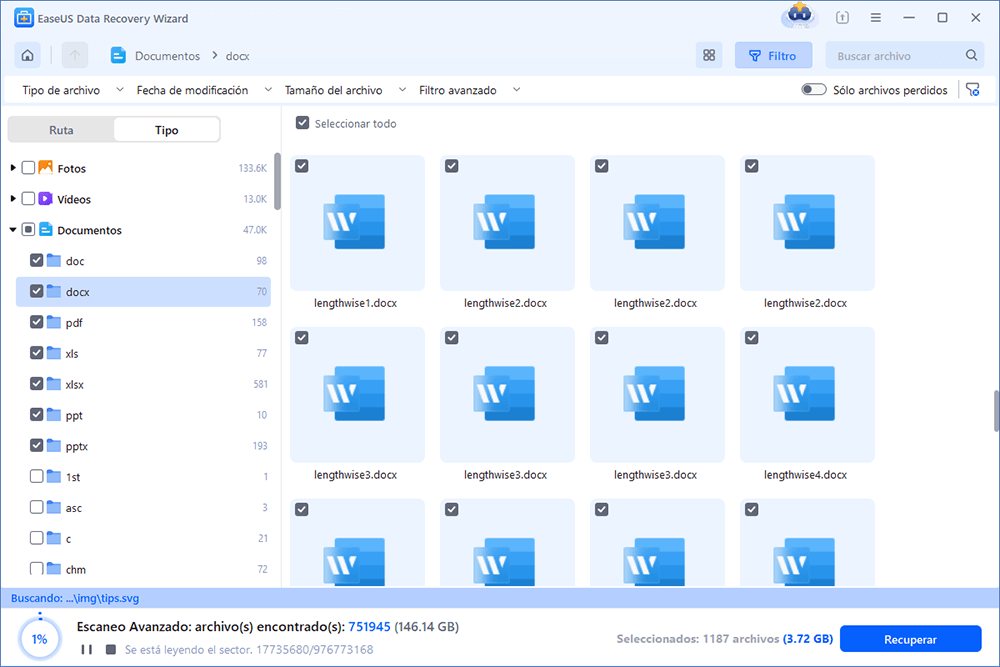Click the 3.72 GB selected size text
Screen dimensions: 1000x667
point(807,638)
